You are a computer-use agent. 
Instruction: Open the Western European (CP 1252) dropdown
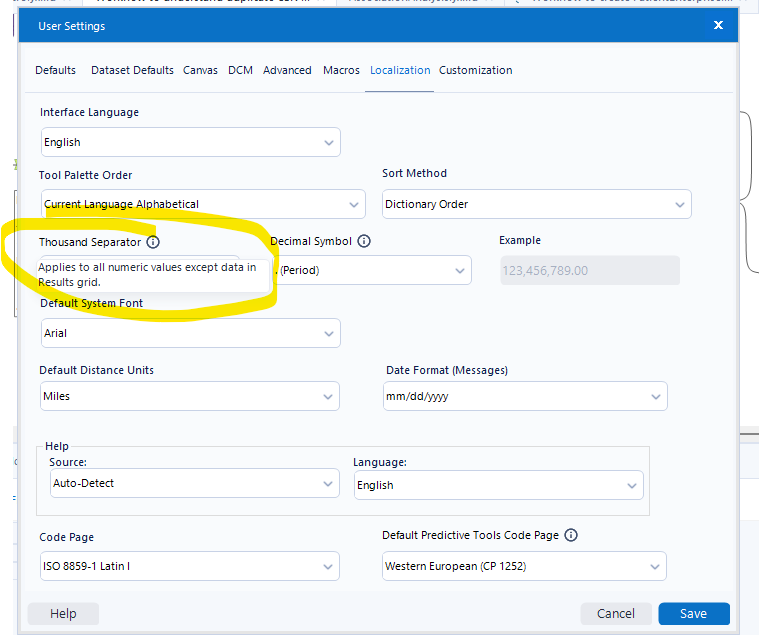[524, 566]
